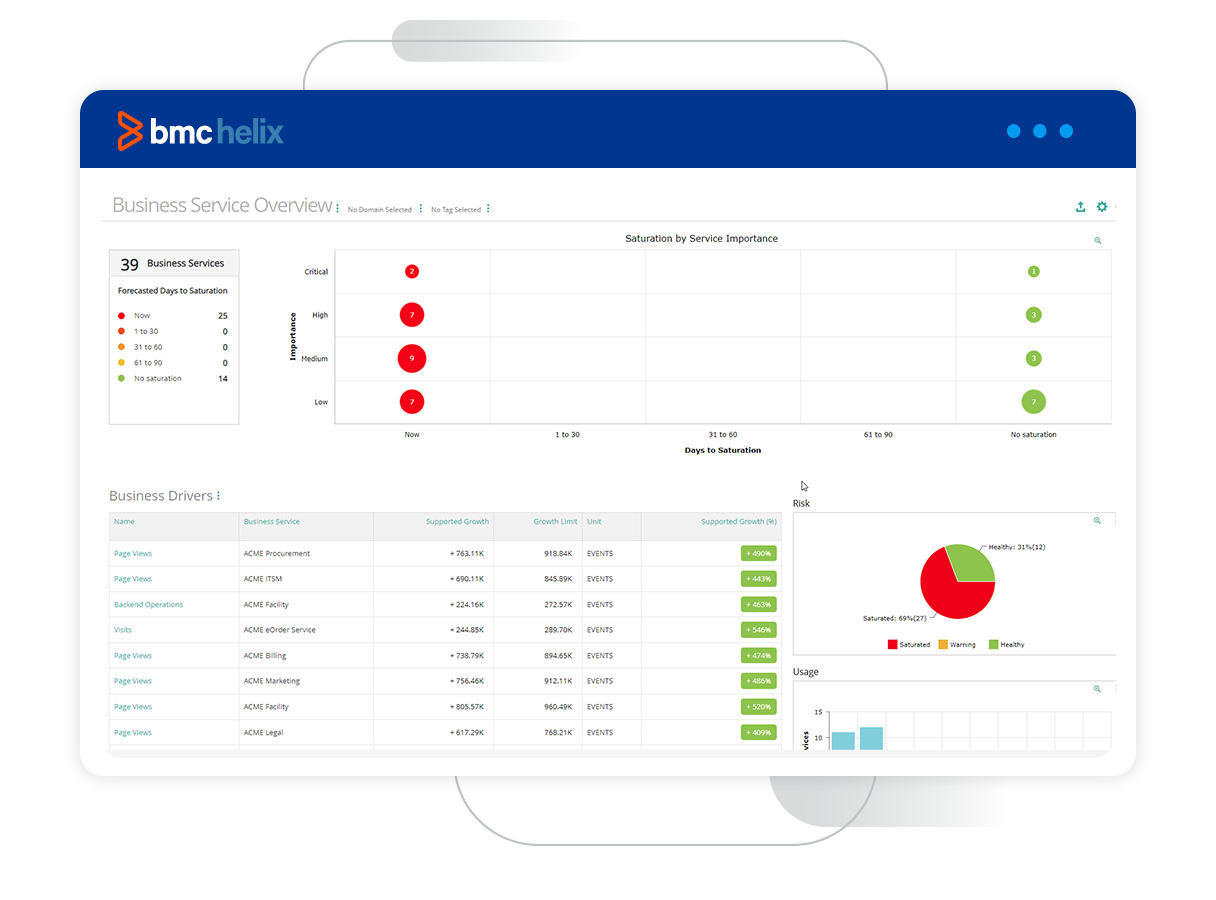Screen dimensions: 1216x900
Task: Open the Backend Operations link
Action: [x=148, y=605]
